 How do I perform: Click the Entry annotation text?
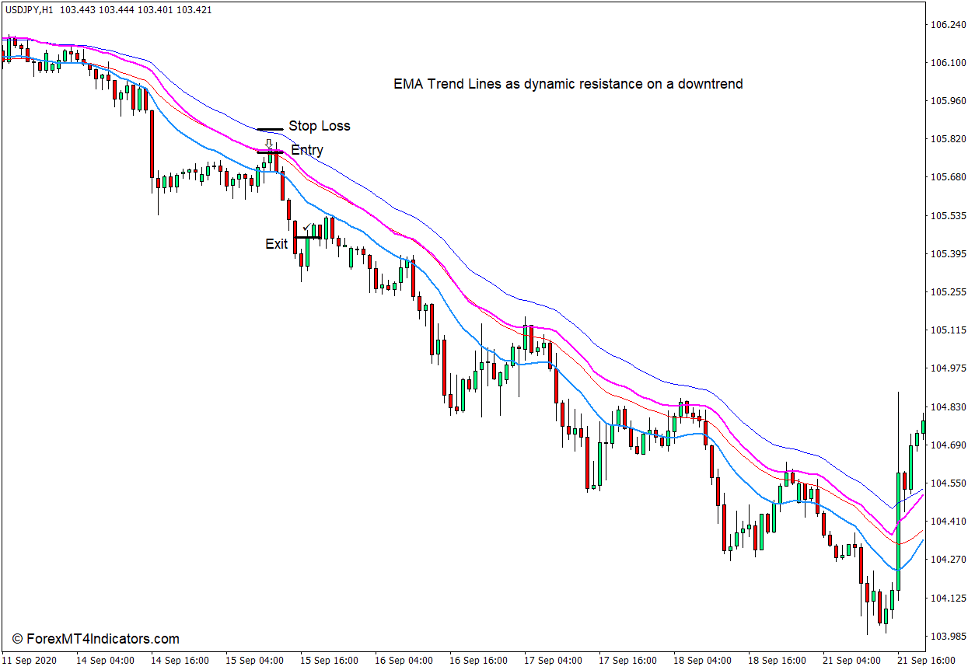point(308,150)
